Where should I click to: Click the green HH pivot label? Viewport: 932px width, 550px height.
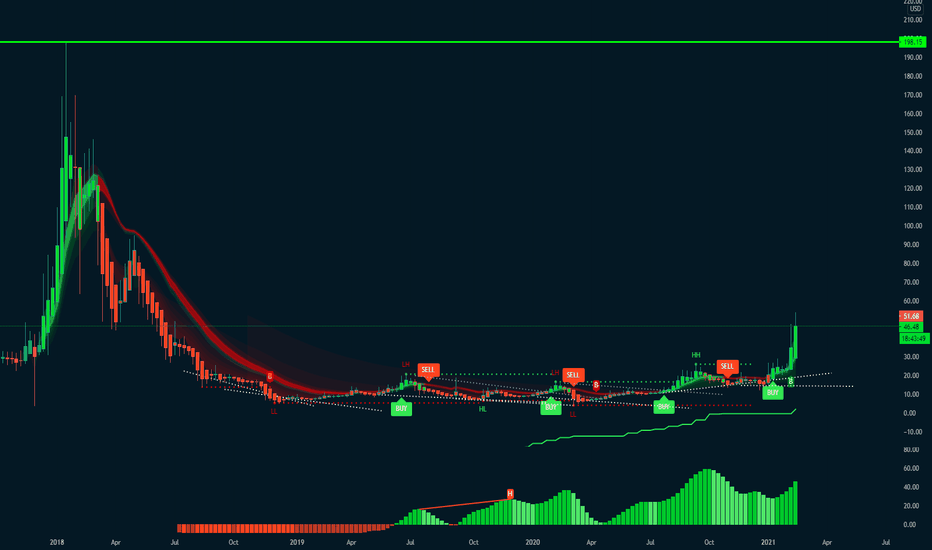tap(696, 355)
